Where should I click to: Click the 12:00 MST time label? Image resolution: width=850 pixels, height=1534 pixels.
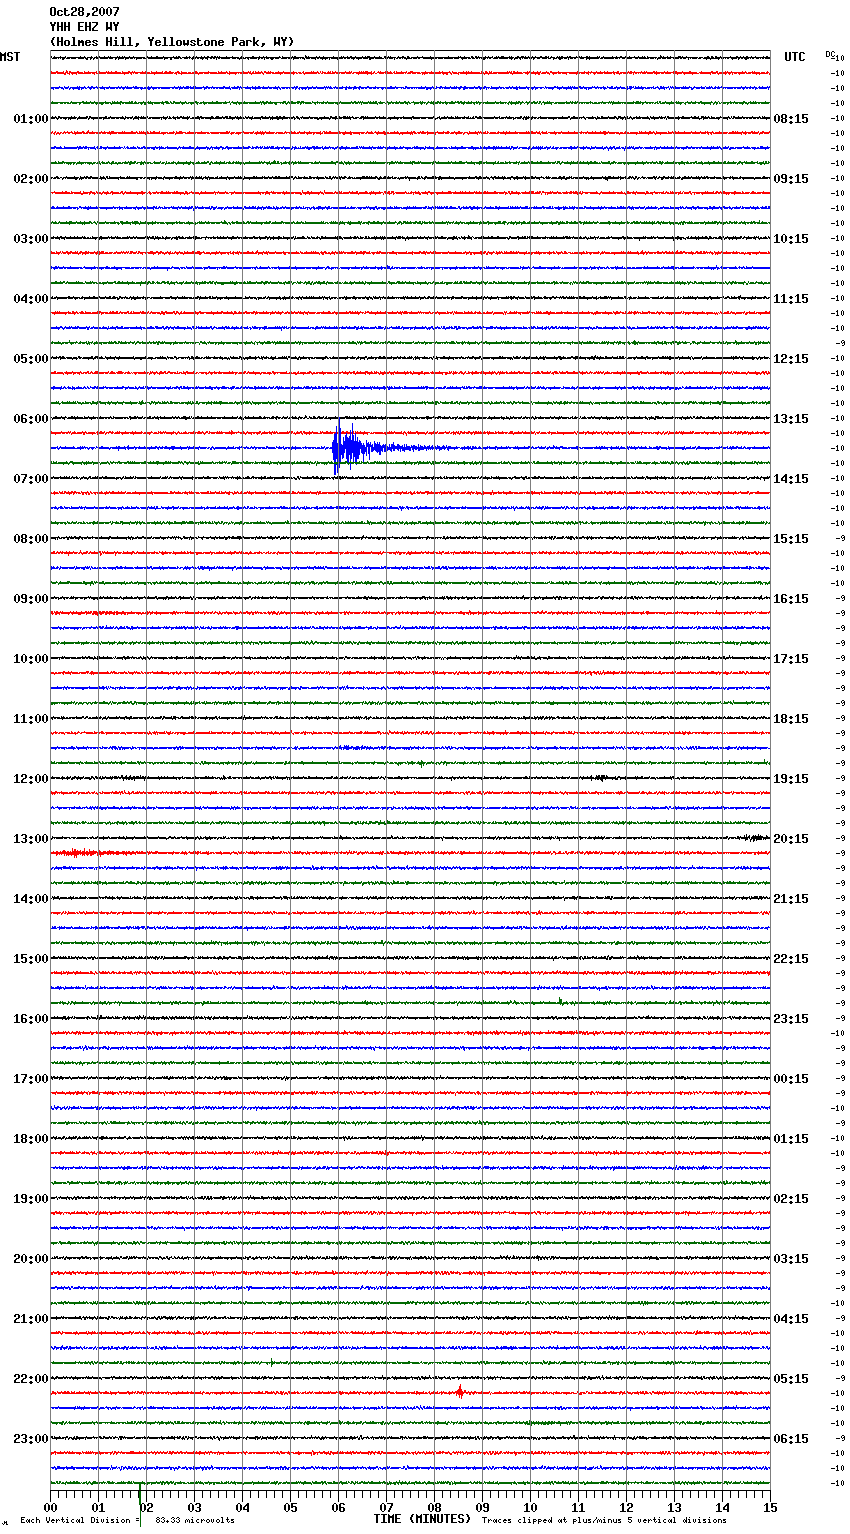click(x=31, y=779)
